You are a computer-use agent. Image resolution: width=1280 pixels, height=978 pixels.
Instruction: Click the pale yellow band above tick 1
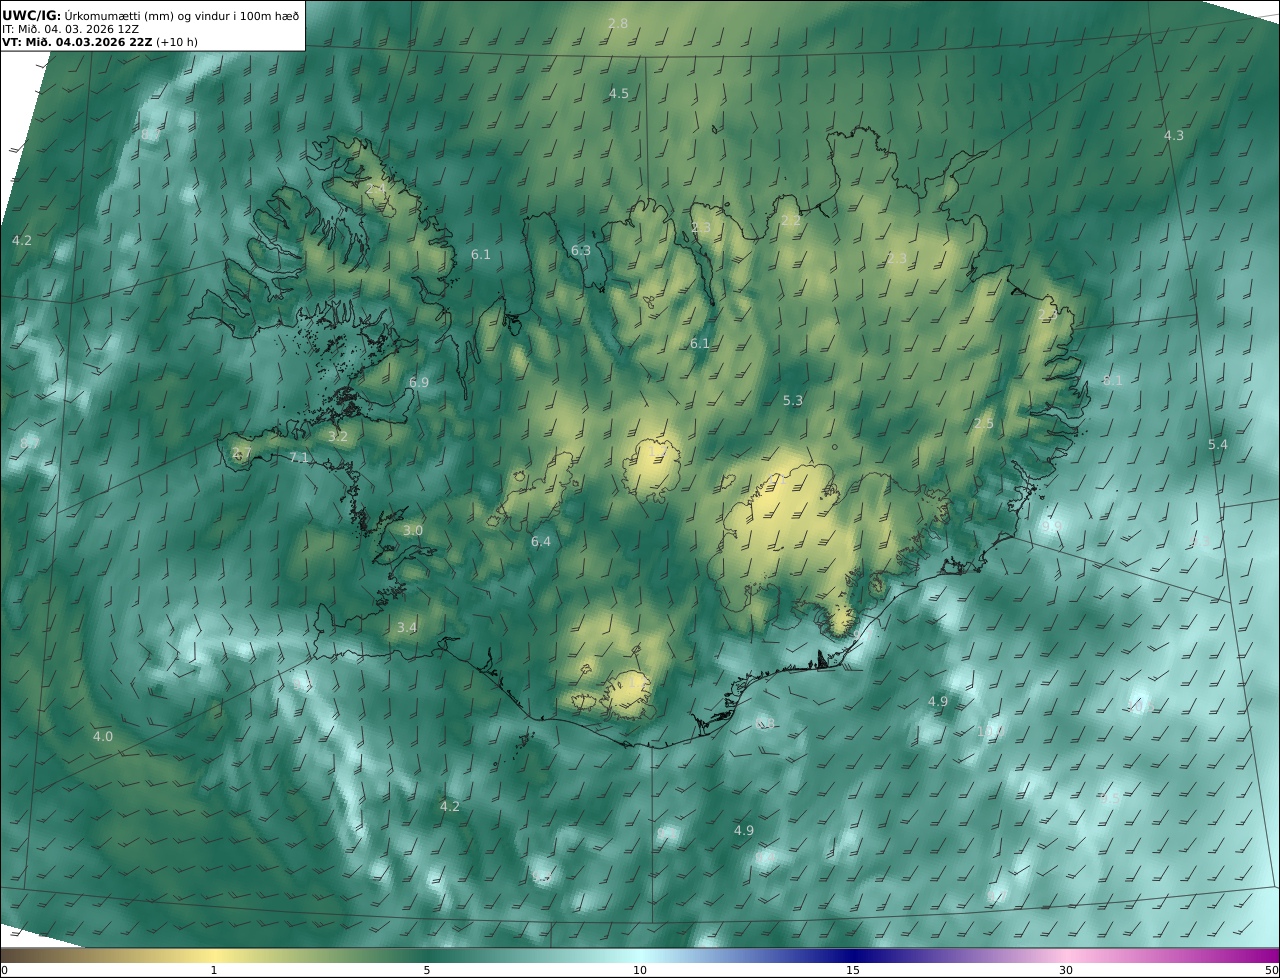(214, 955)
